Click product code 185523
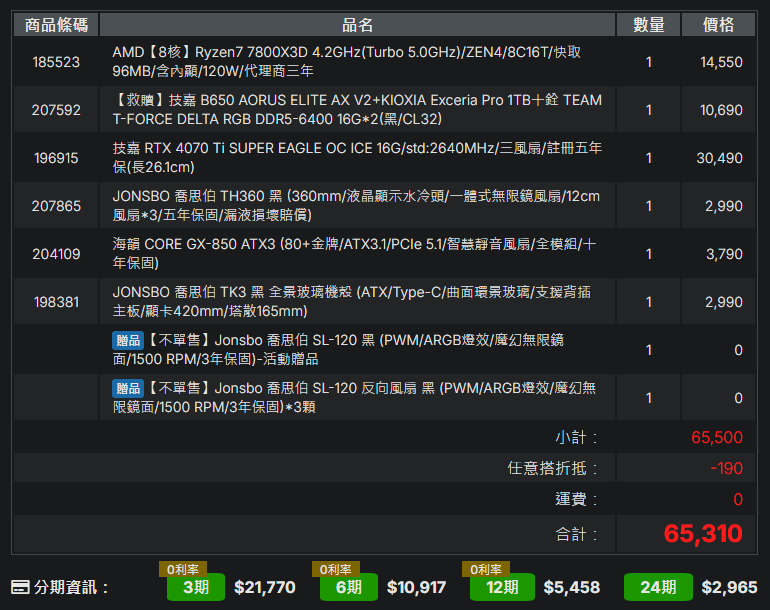 pos(56,62)
